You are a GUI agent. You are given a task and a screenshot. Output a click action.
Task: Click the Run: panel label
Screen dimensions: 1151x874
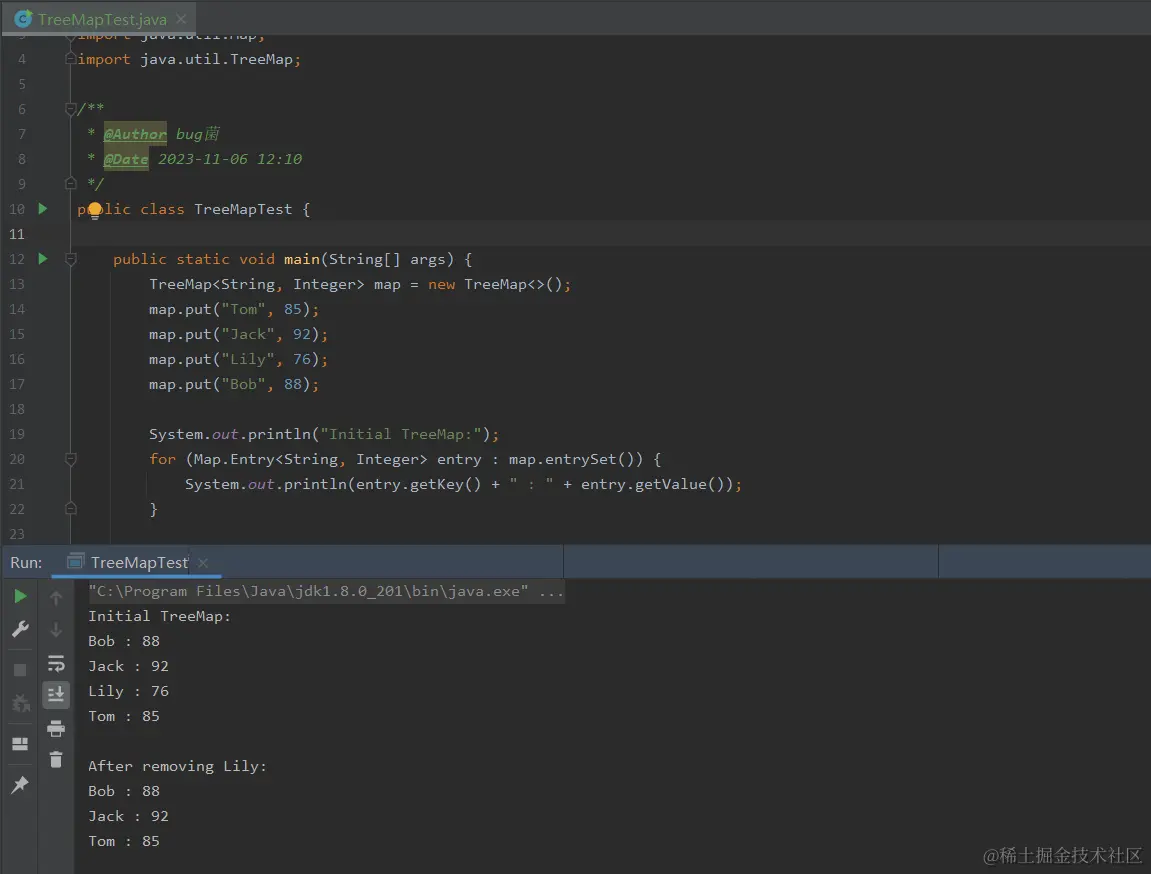26,563
